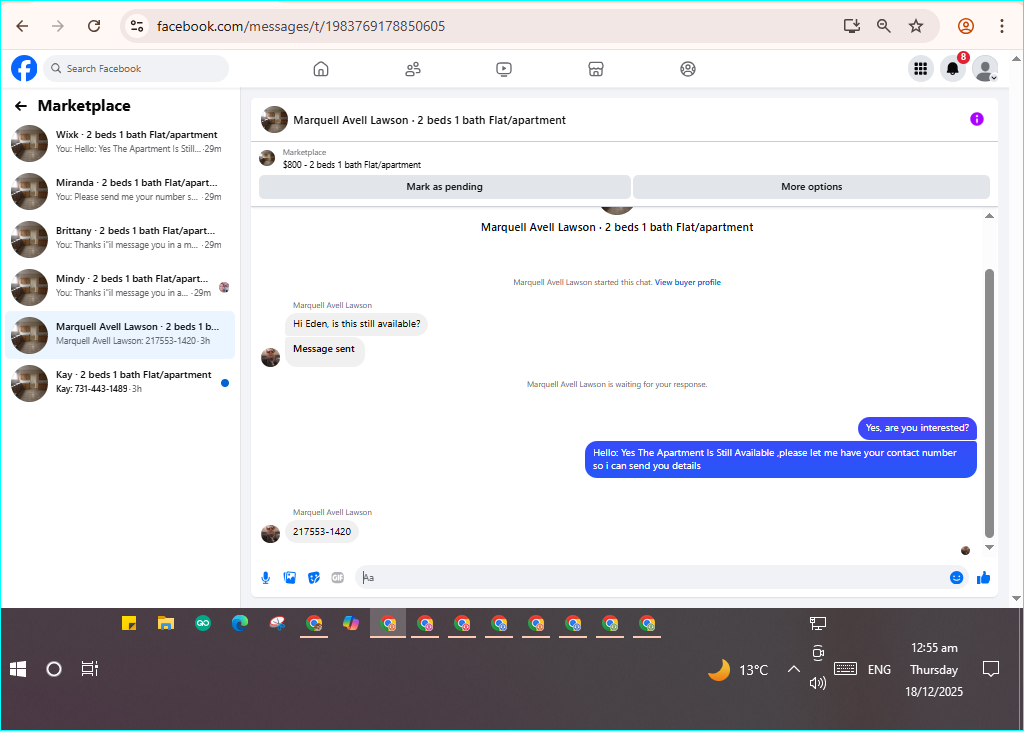1024x731 pixels.
Task: Click the 13°C weather widget
Action: pyautogui.click(x=738, y=670)
